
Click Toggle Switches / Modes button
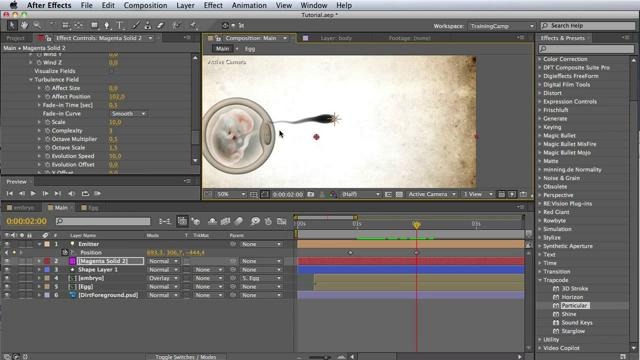[185, 357]
